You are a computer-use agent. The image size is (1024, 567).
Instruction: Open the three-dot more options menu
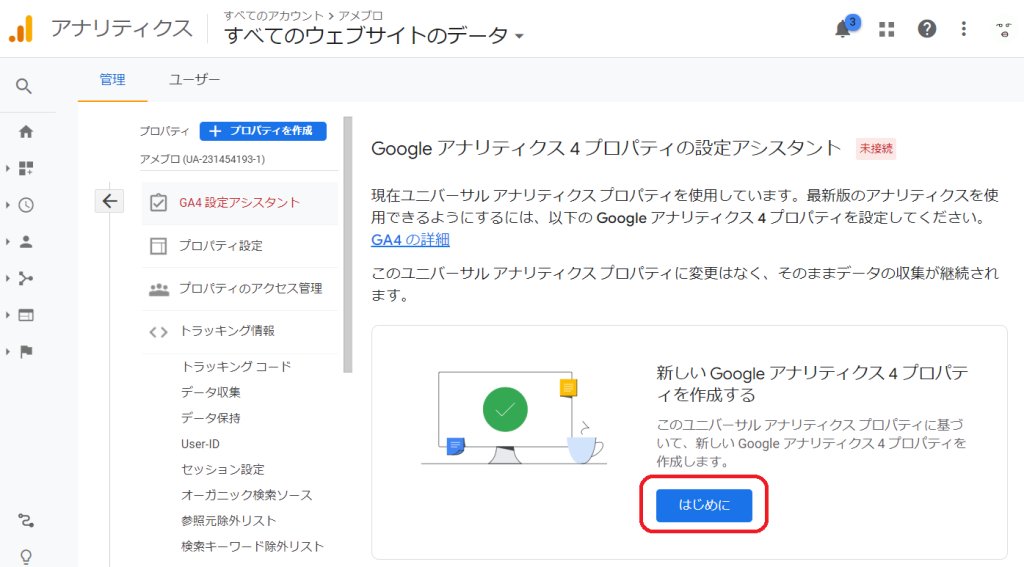click(x=964, y=29)
